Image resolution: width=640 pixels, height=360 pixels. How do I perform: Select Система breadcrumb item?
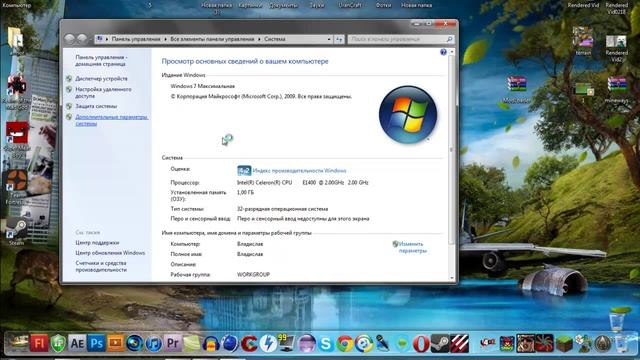pyautogui.click(x=275, y=39)
